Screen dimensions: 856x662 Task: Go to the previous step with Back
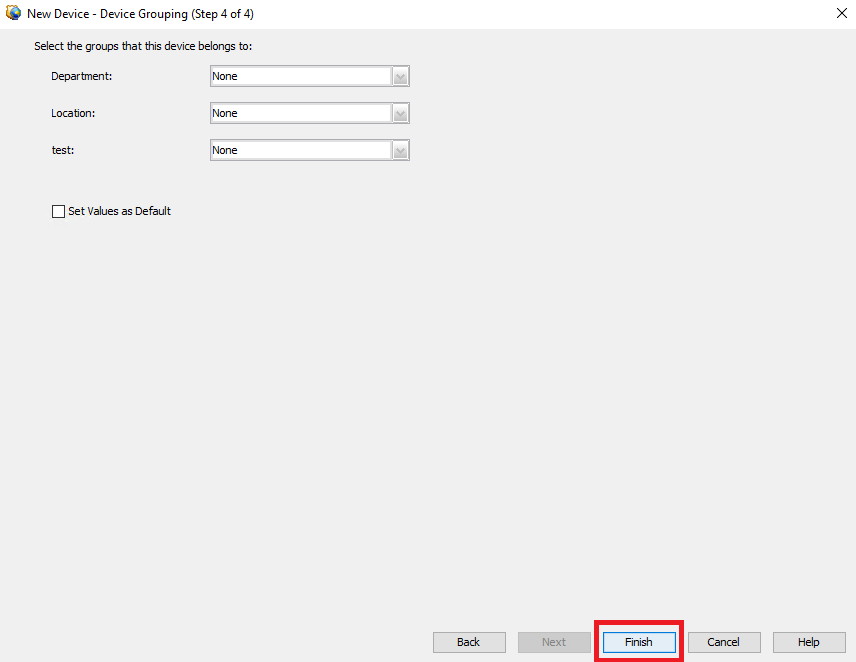click(x=469, y=642)
